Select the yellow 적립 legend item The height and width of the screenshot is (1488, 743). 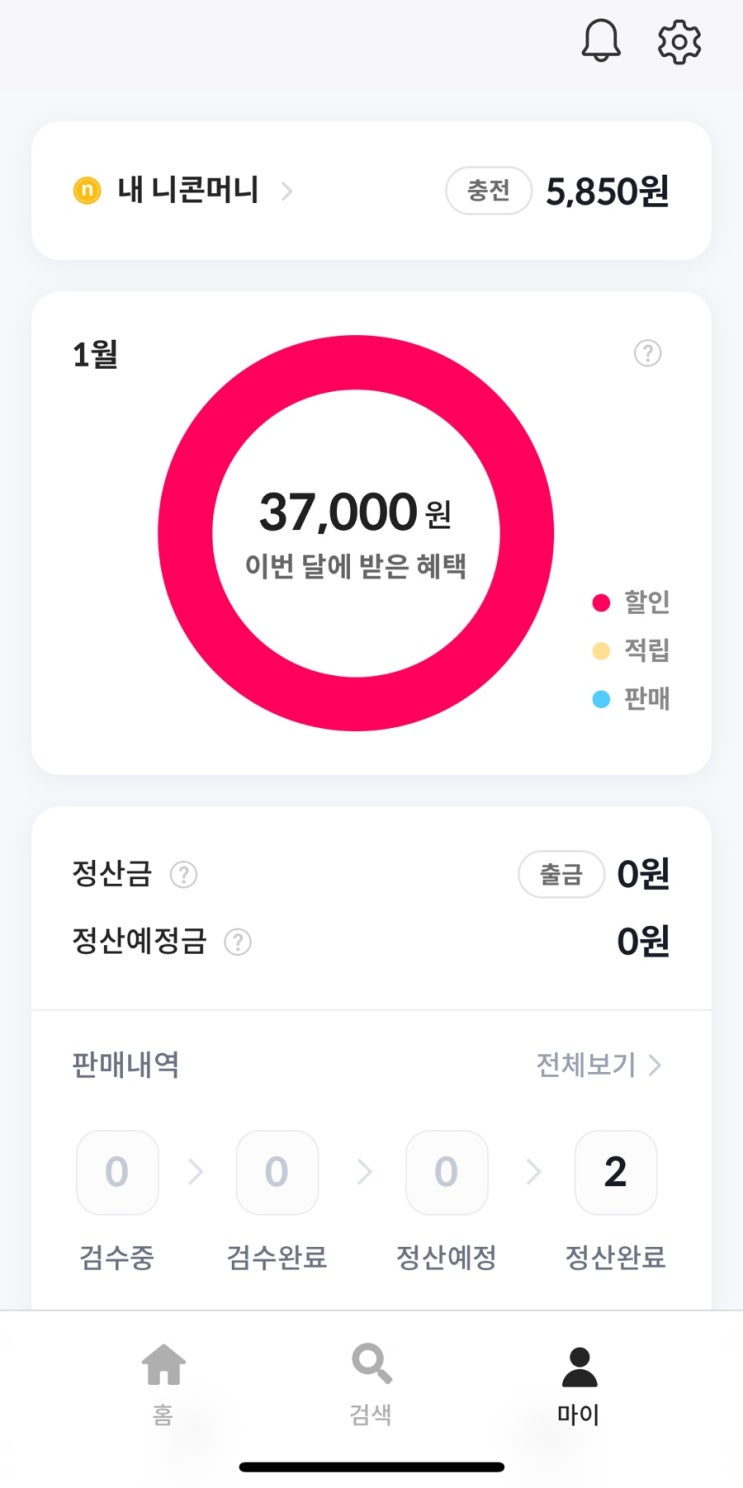[631, 651]
